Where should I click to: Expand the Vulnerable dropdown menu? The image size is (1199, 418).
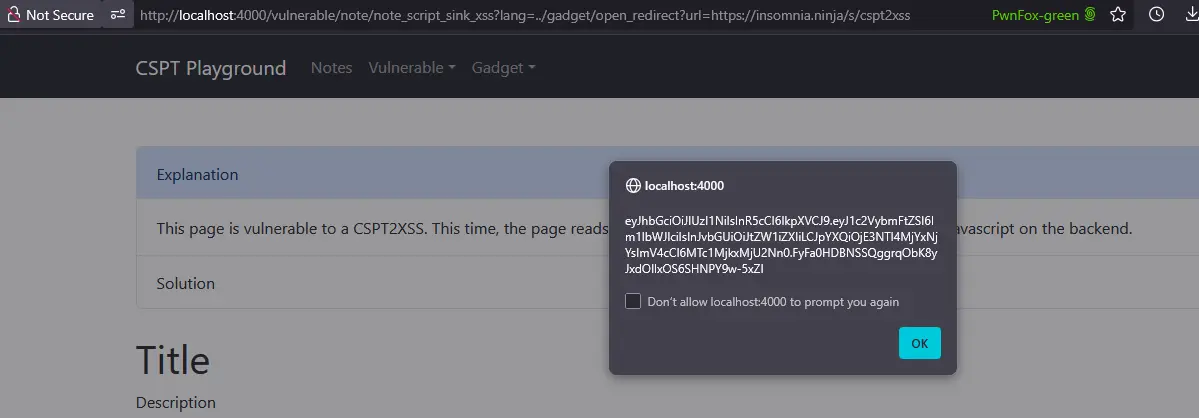click(412, 68)
